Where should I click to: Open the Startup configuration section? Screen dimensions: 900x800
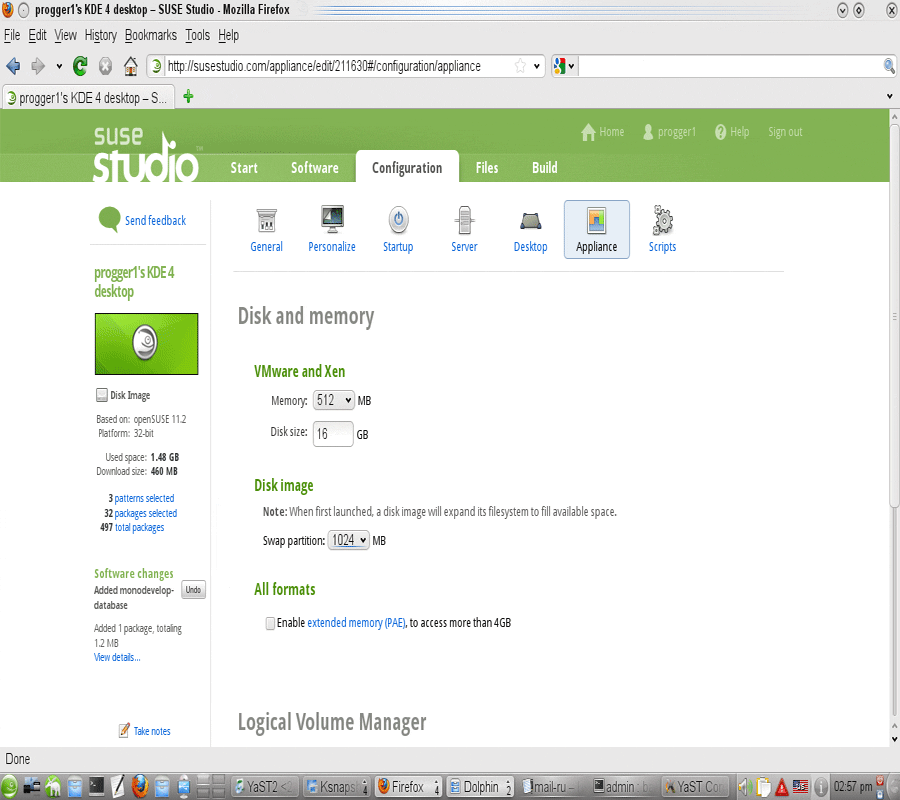[398, 230]
